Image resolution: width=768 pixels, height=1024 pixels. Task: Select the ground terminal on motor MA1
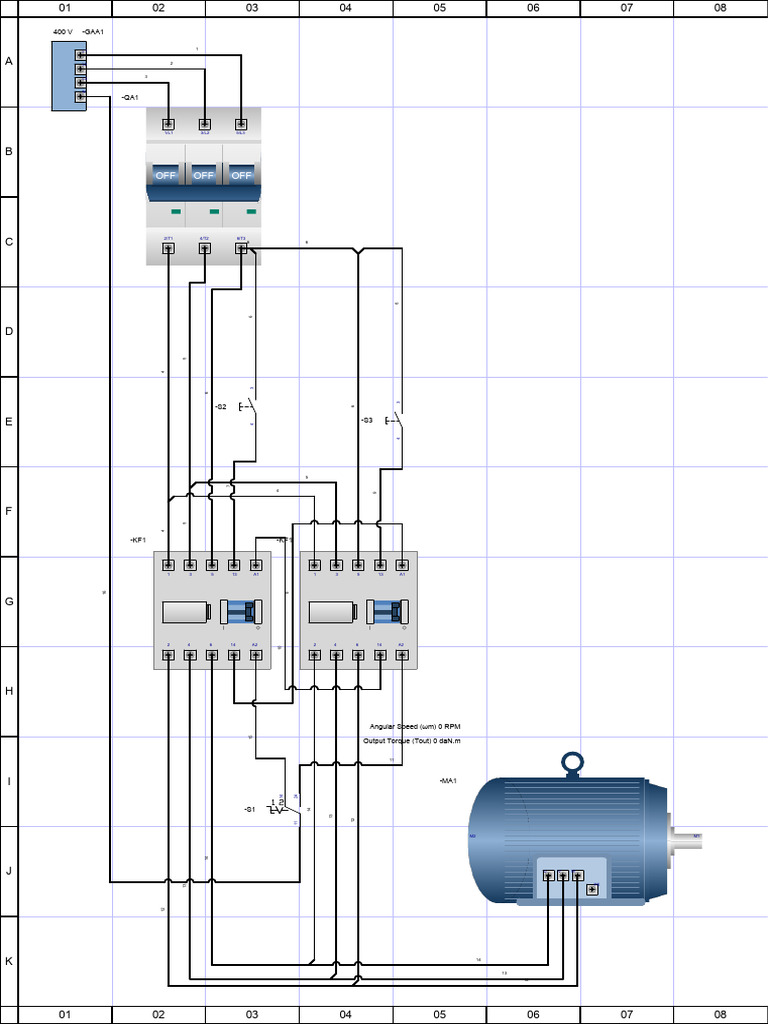click(x=592, y=889)
